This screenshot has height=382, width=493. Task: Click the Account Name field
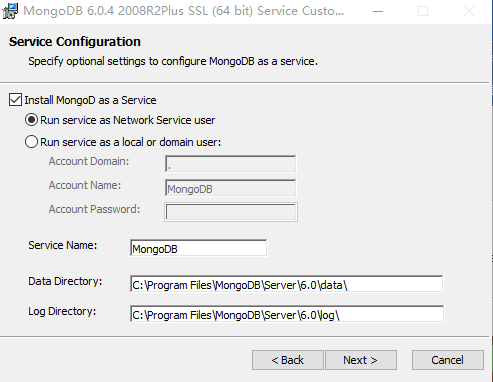(230, 188)
